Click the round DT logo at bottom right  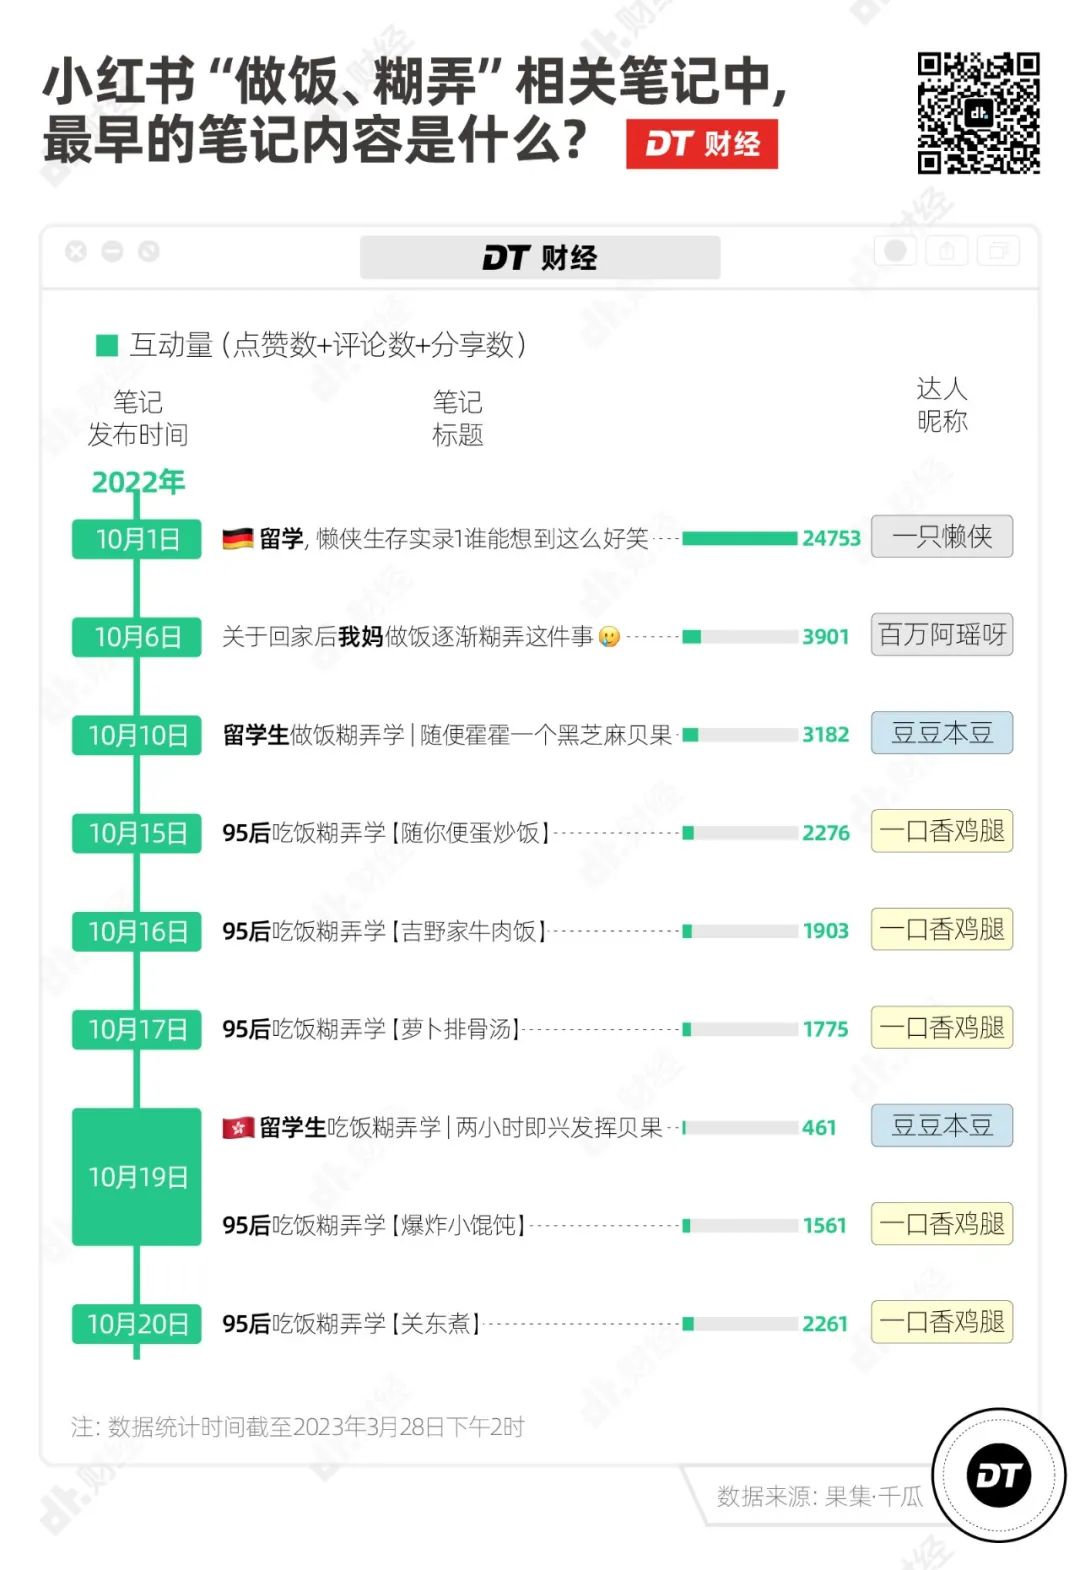[998, 1475]
